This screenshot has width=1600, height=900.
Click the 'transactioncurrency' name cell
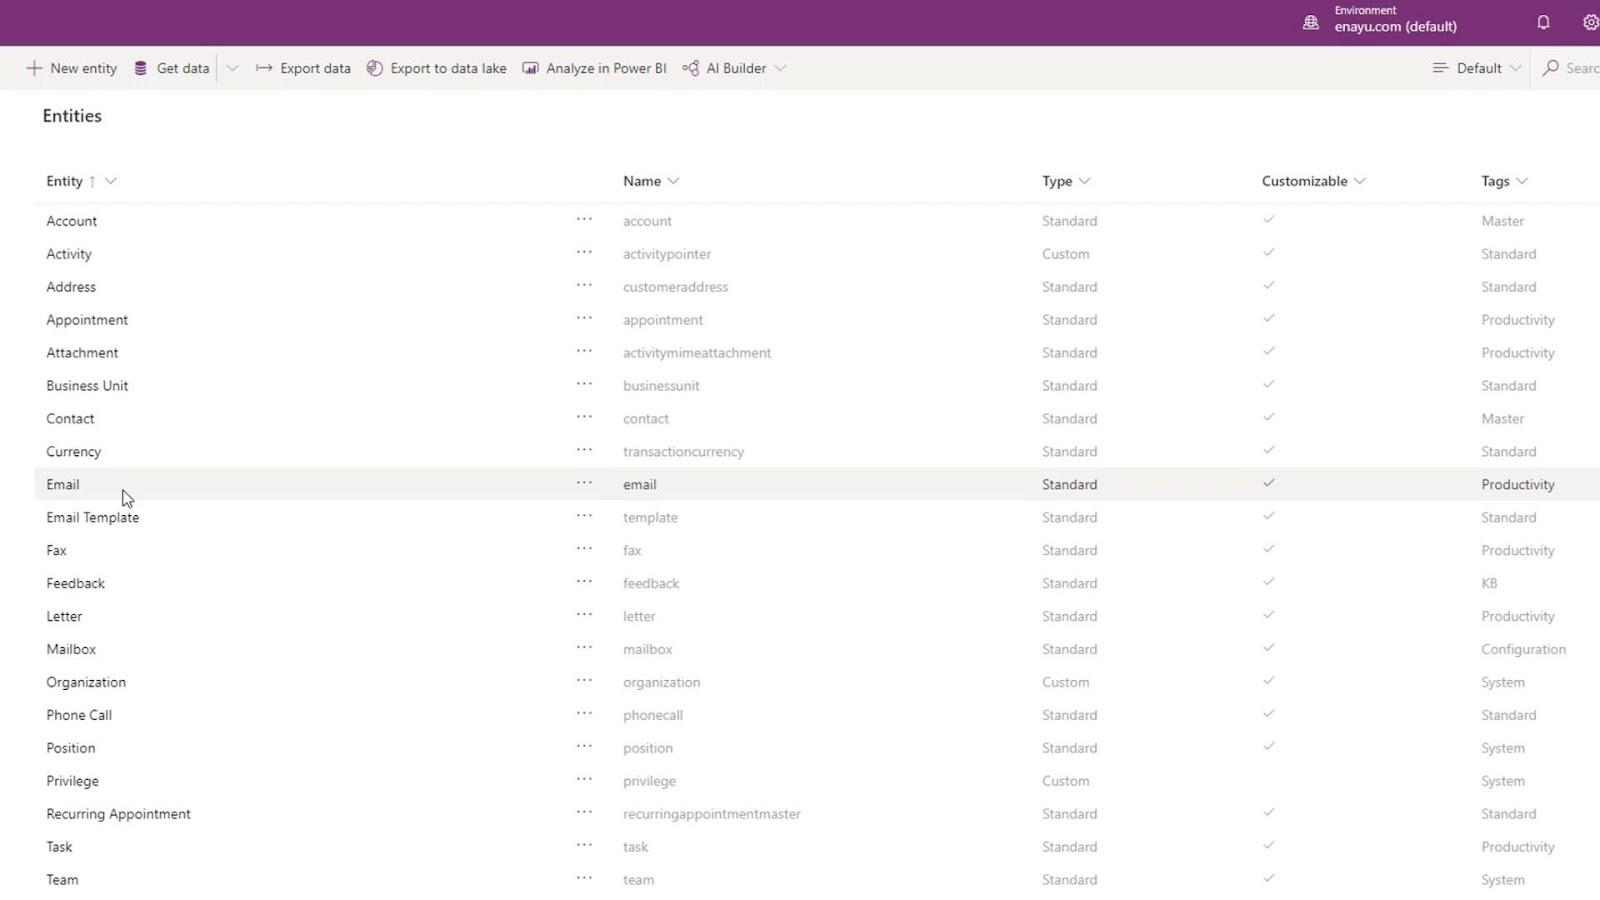[683, 452]
